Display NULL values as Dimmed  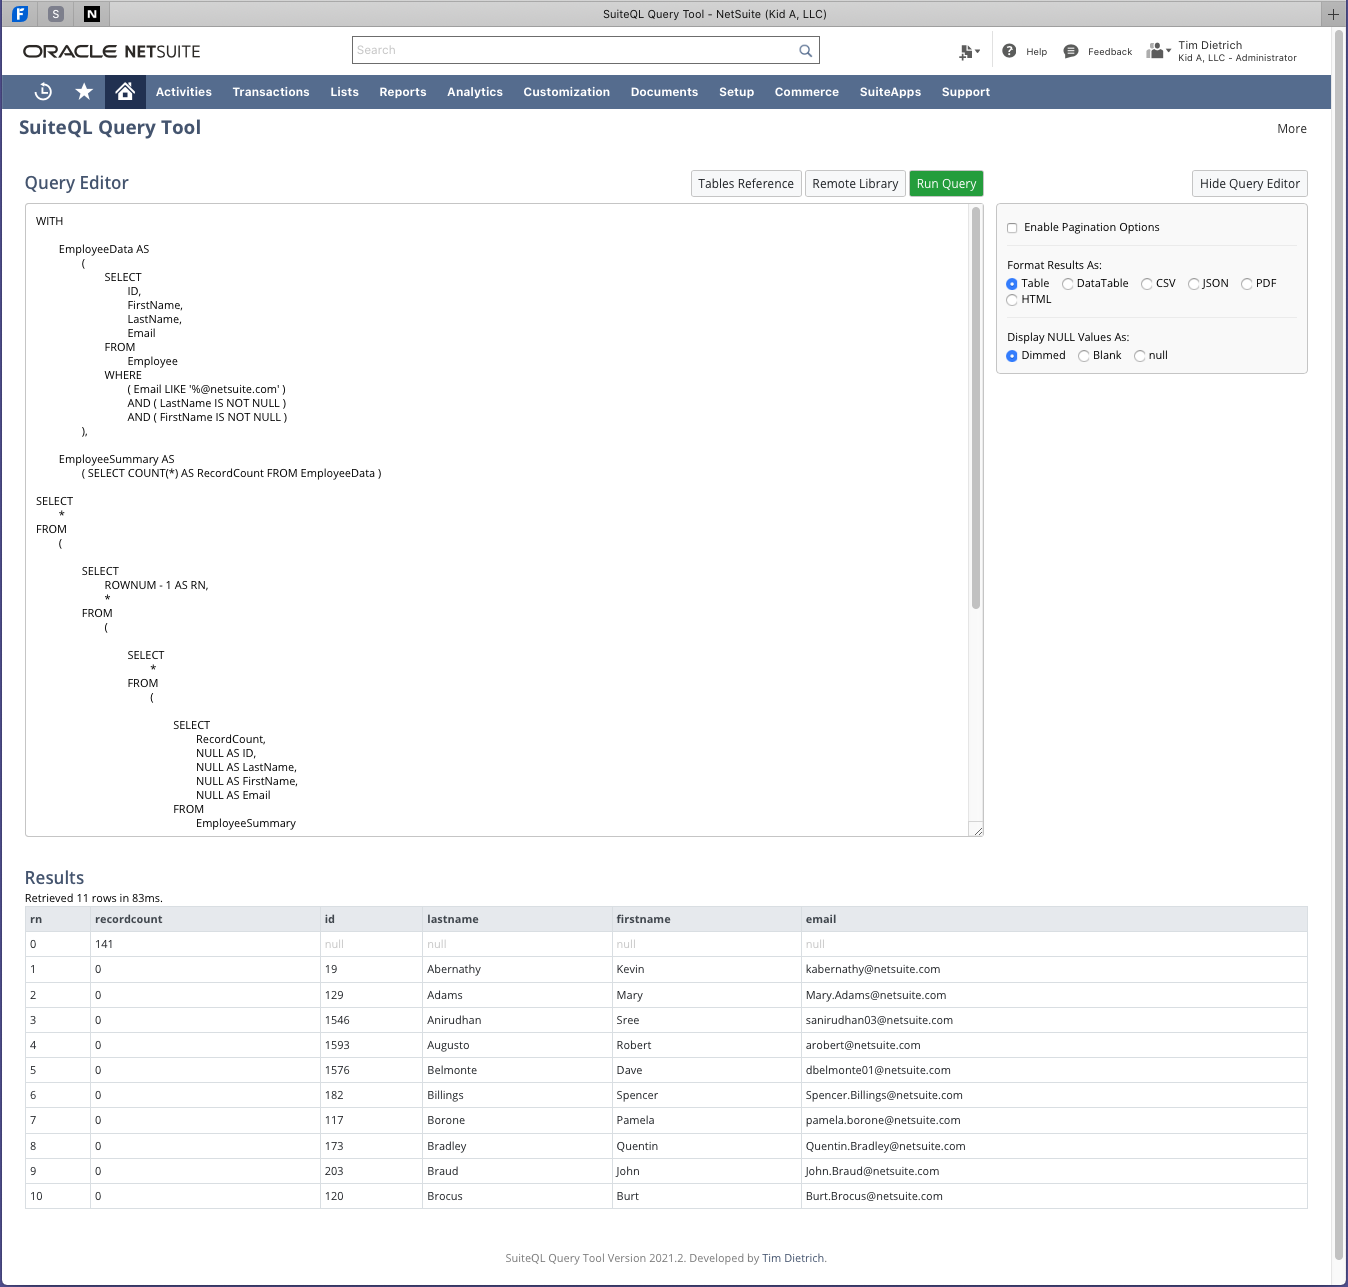click(x=1012, y=356)
